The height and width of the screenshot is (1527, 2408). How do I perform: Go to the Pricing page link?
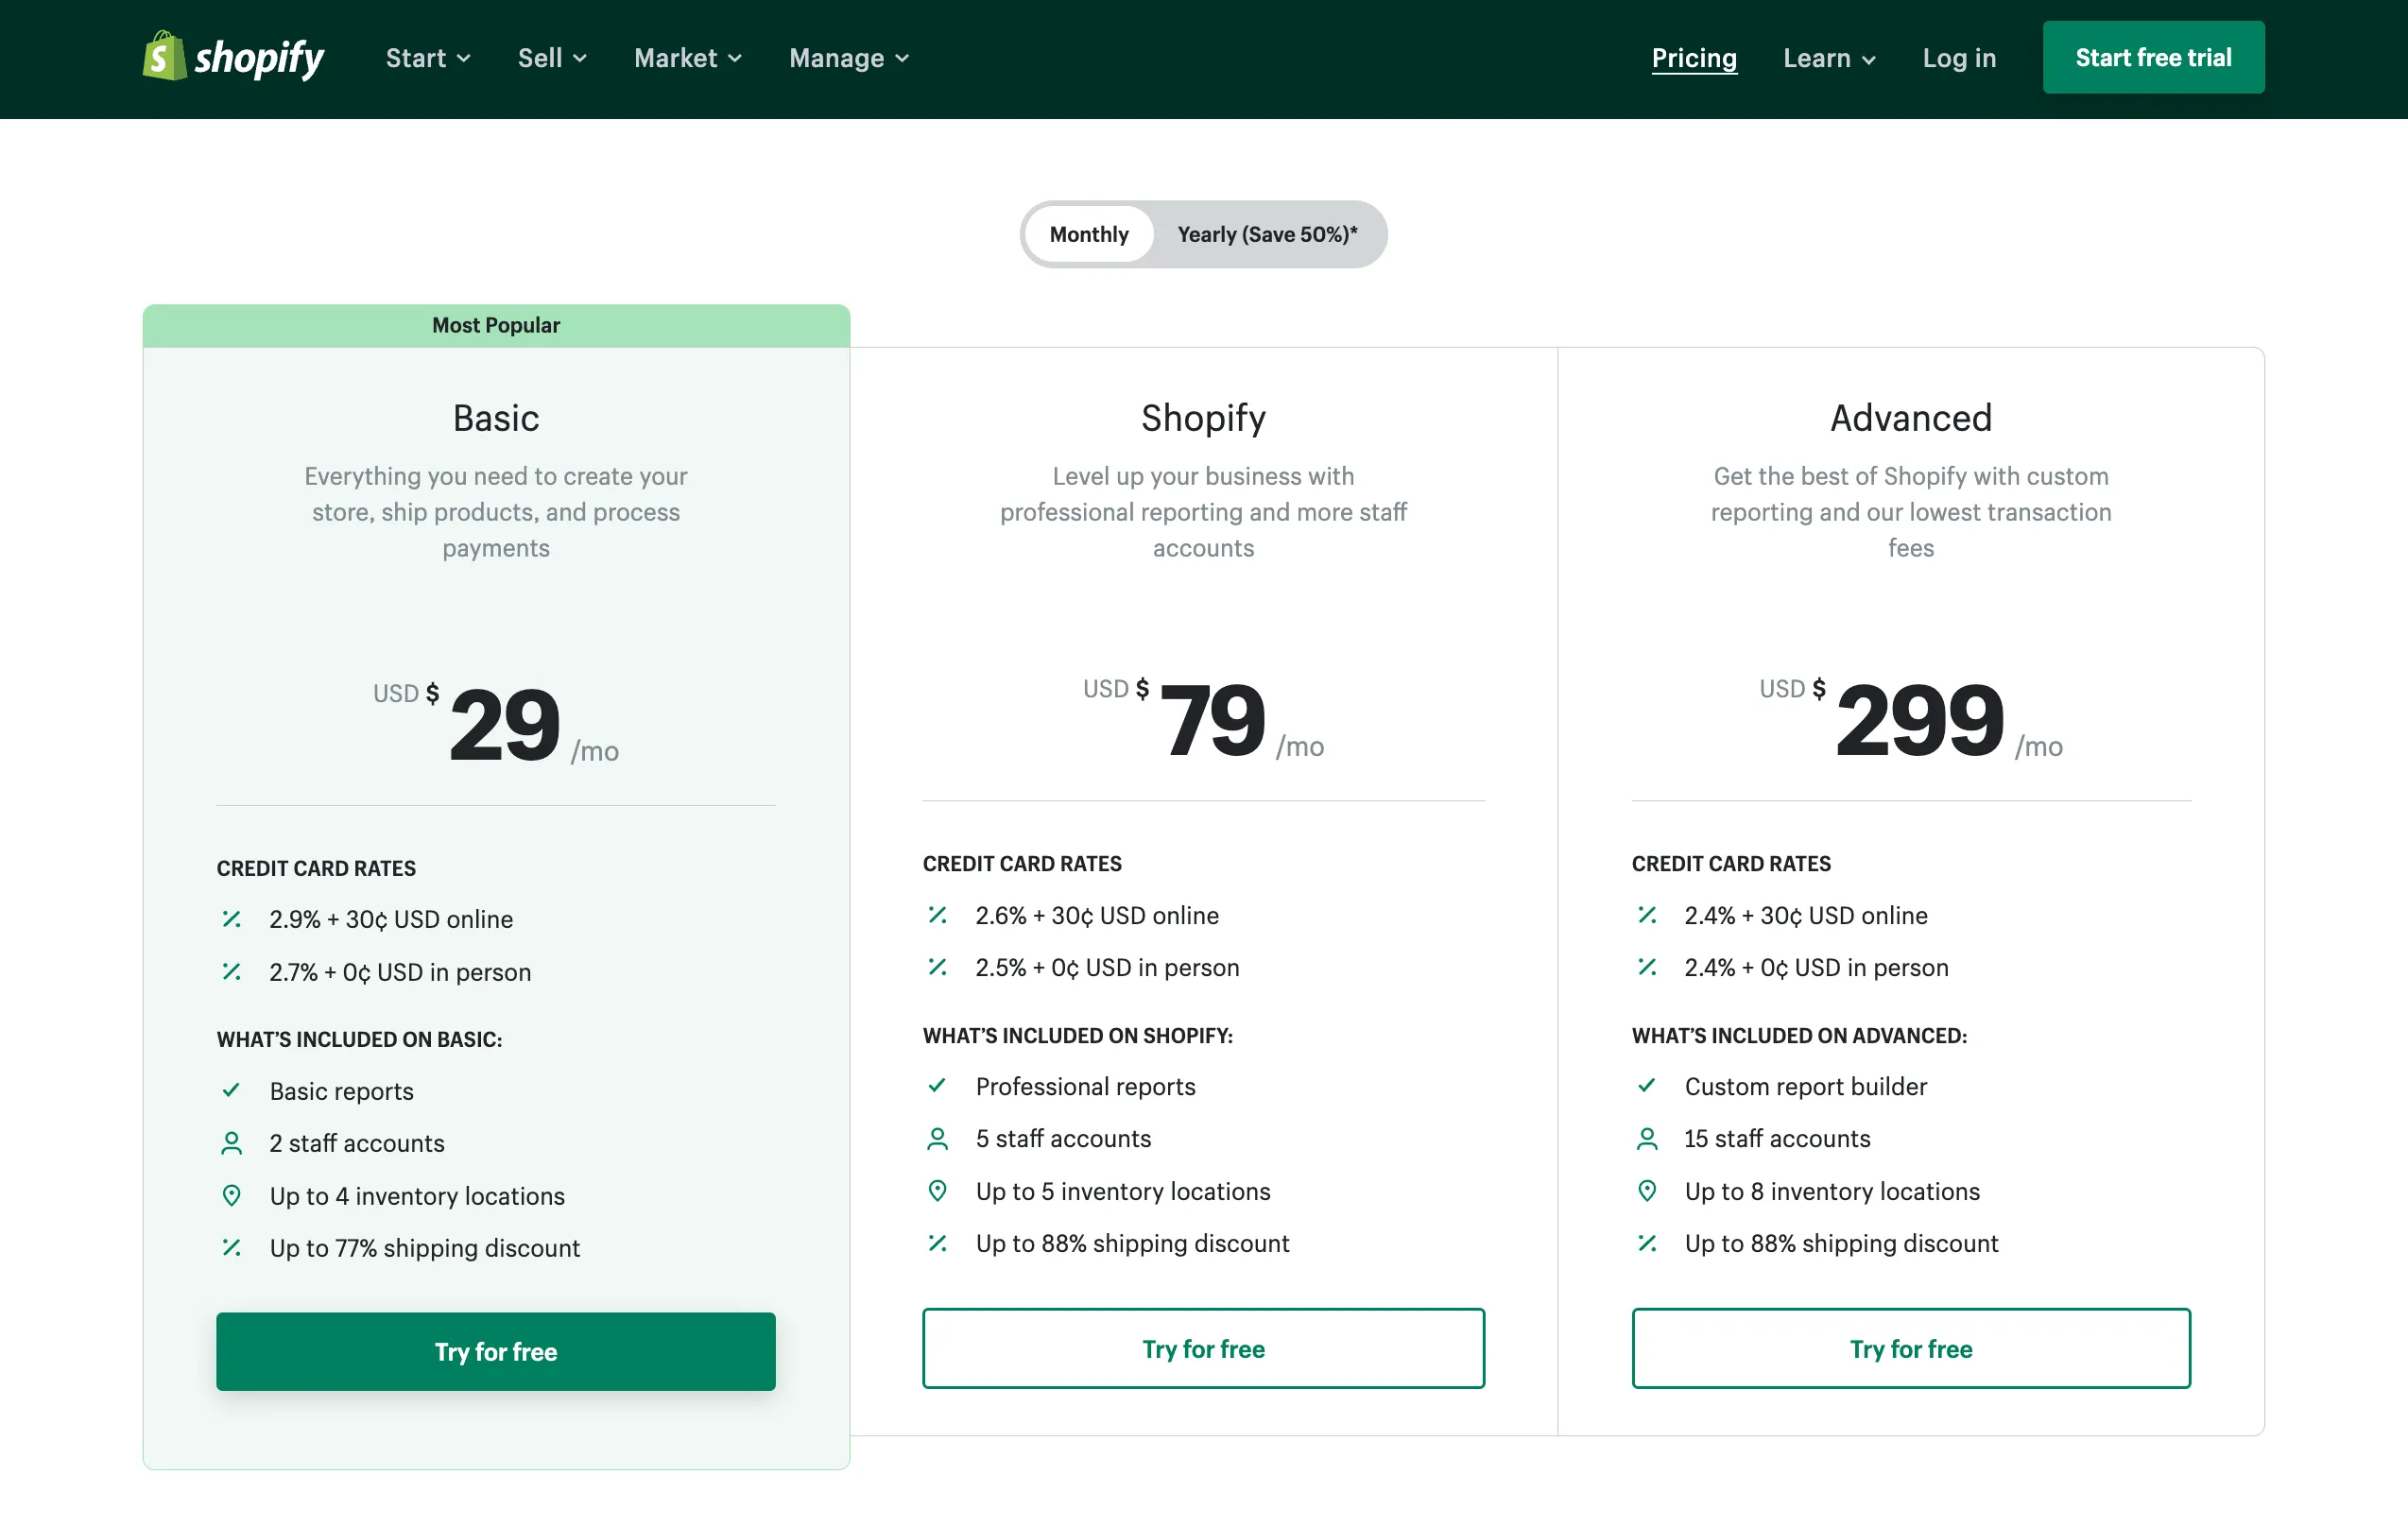[1693, 58]
